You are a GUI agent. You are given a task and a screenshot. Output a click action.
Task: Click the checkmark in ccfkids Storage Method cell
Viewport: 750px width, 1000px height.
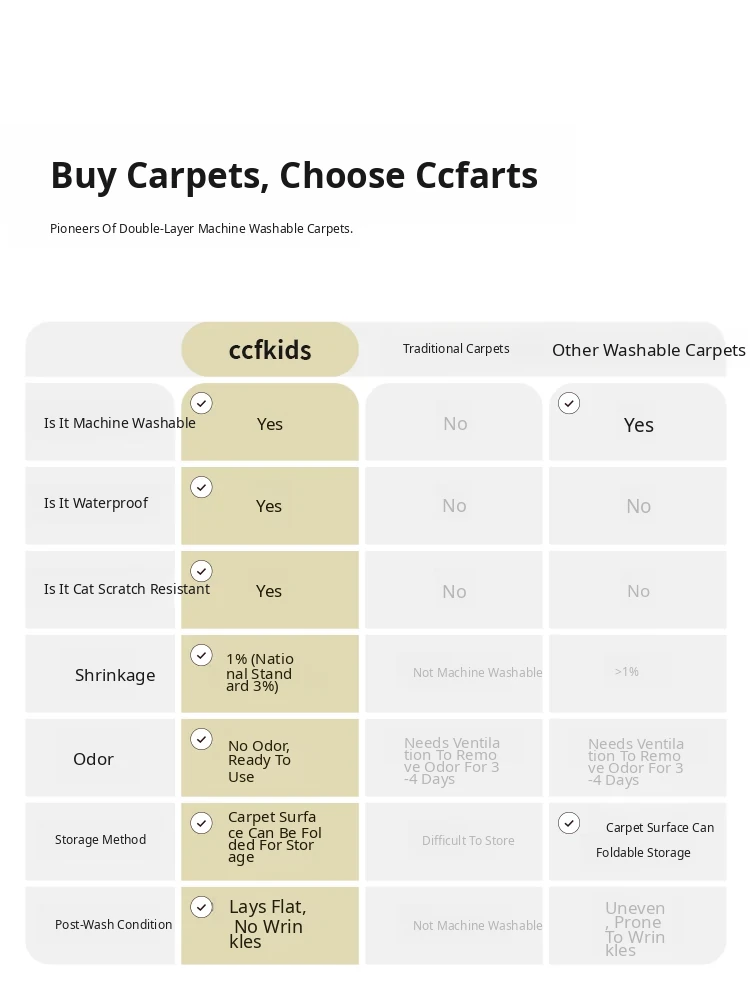pos(202,823)
